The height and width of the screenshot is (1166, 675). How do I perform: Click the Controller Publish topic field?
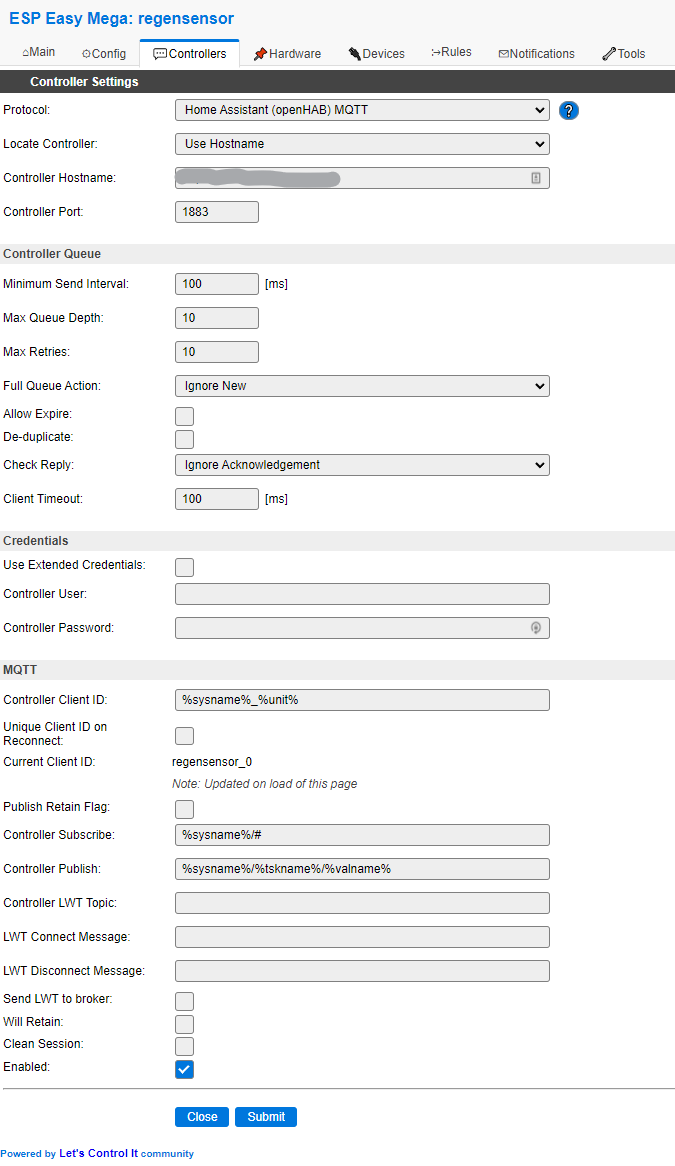pyautogui.click(x=362, y=869)
